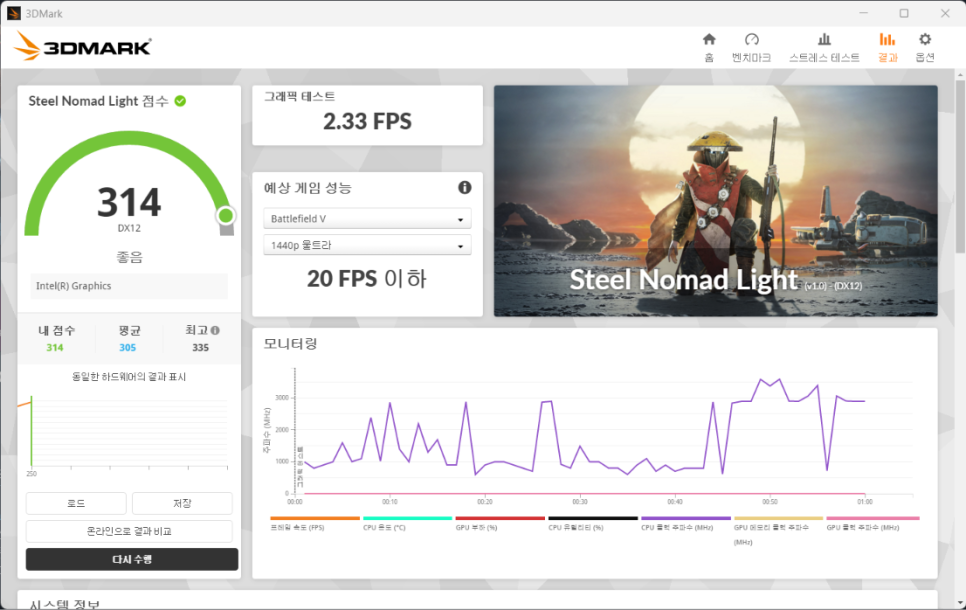
Task: Click the Steel Nomad Light 점수 title
Action: click(99, 101)
